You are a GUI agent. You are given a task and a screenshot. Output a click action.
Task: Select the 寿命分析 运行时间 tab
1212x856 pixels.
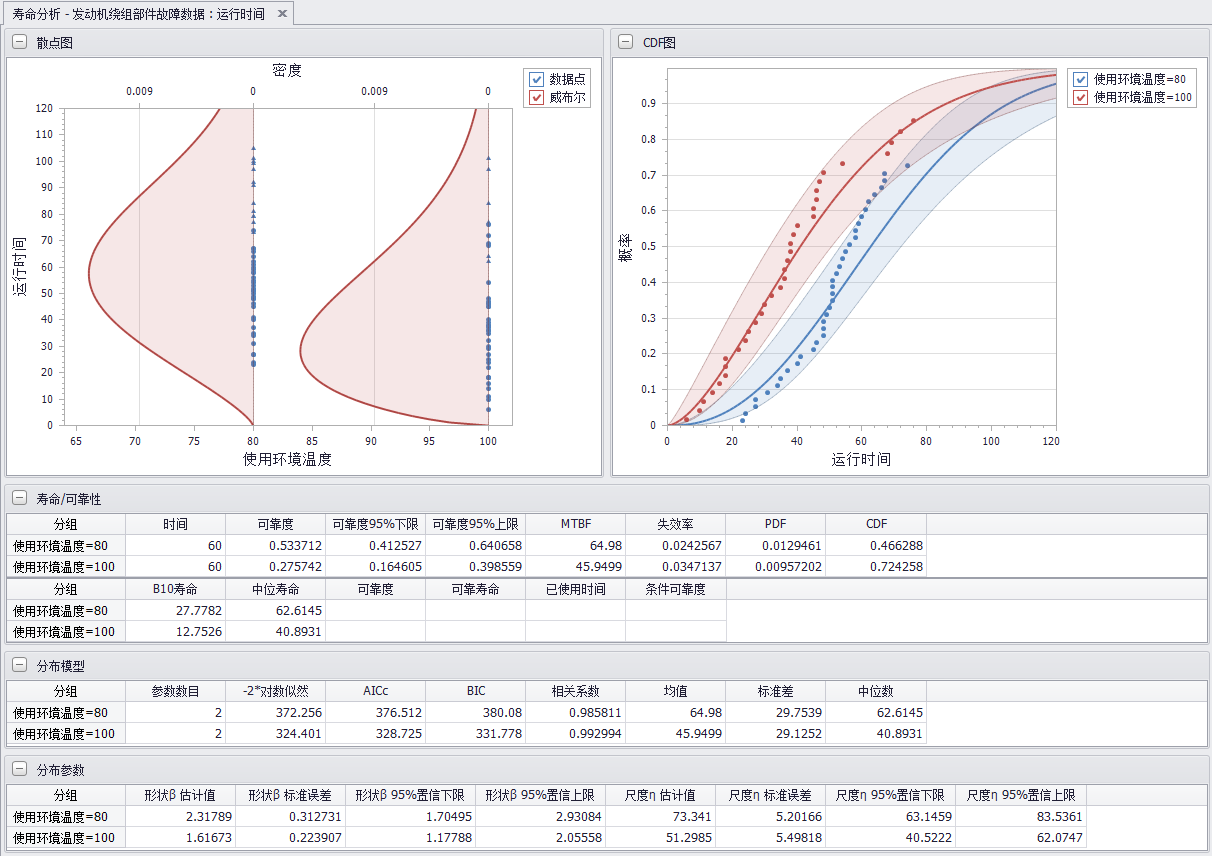pyautogui.click(x=138, y=14)
